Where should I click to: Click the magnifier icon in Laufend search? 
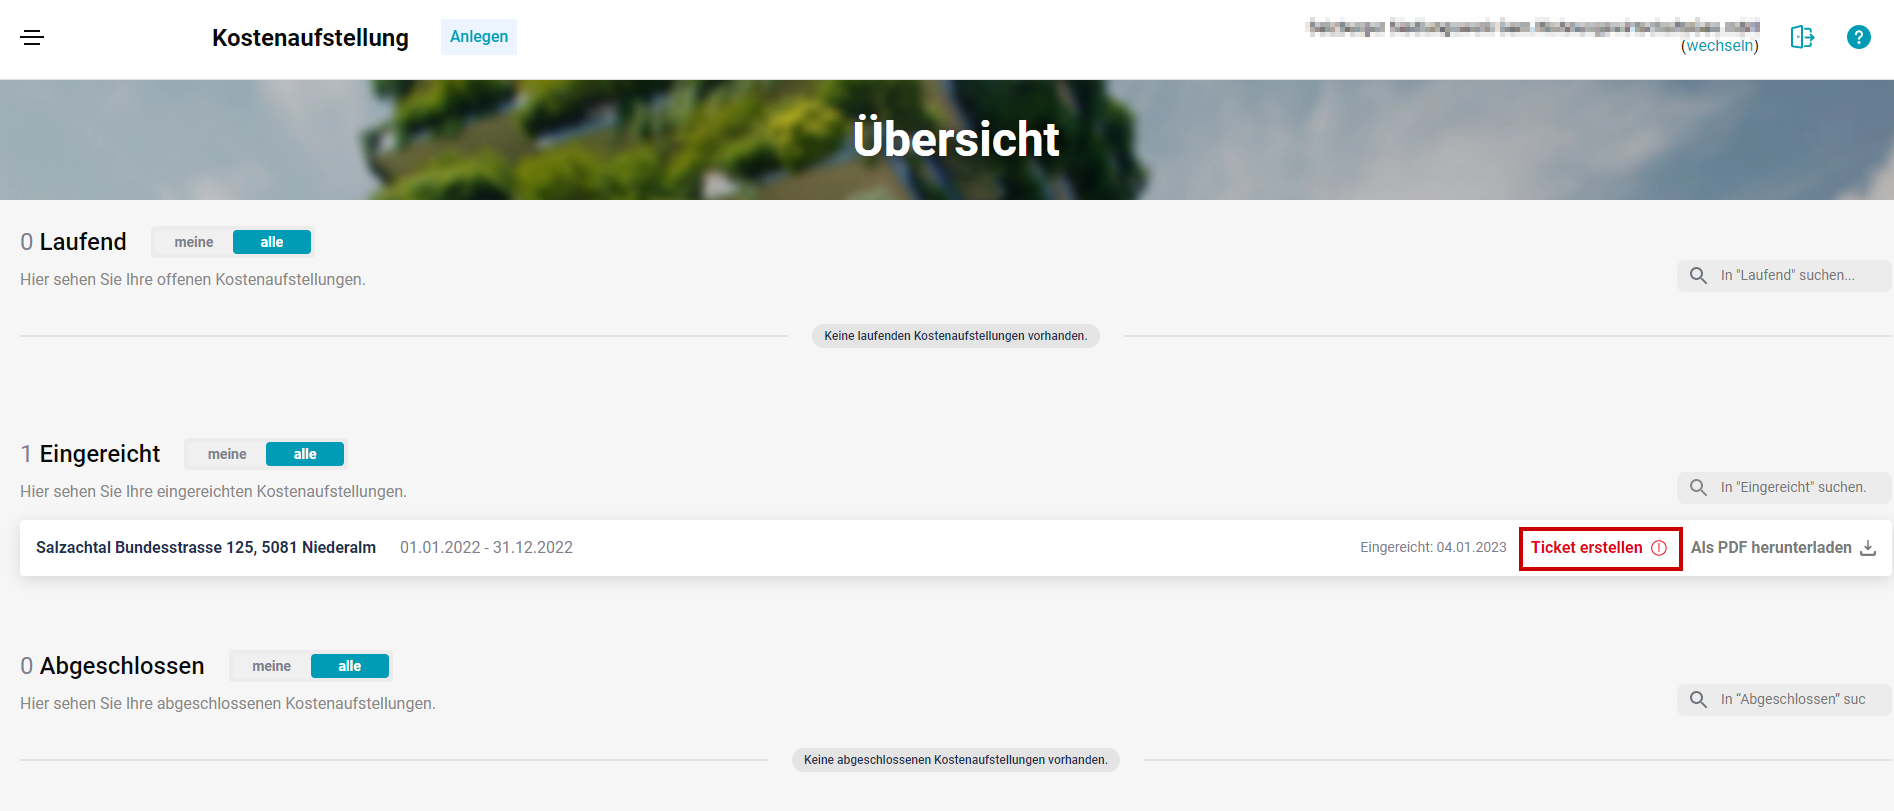coord(1698,276)
